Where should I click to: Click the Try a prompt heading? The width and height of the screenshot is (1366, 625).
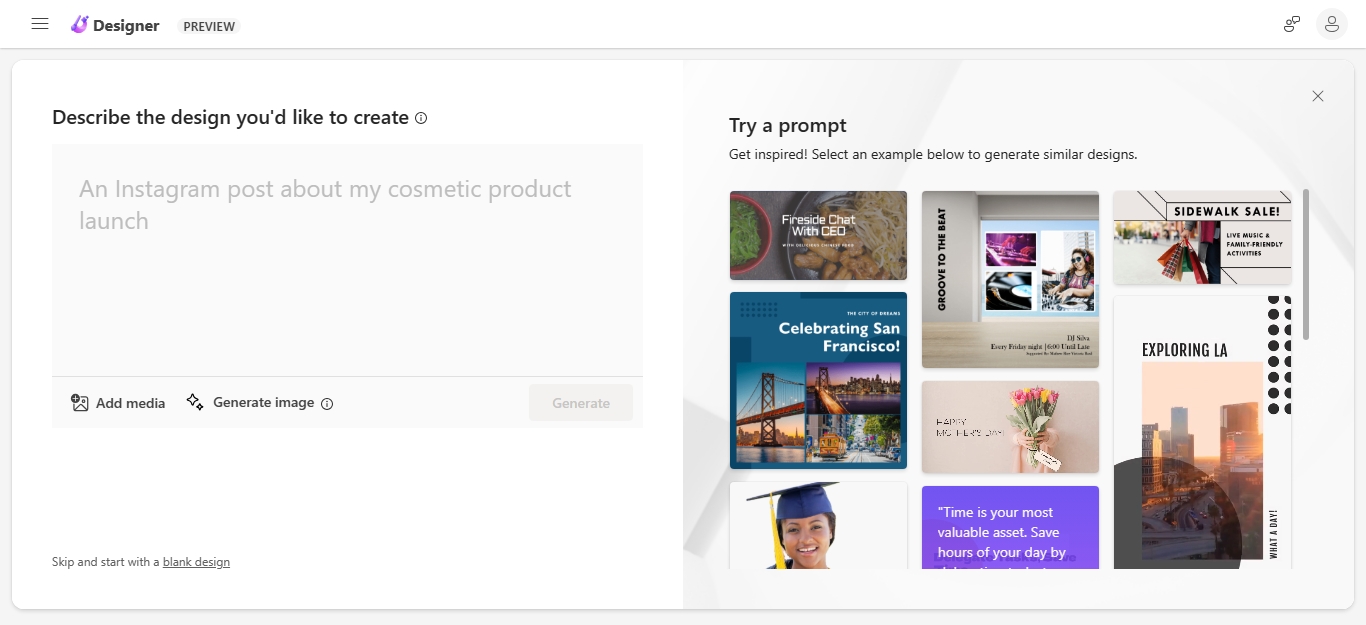pyautogui.click(x=788, y=125)
